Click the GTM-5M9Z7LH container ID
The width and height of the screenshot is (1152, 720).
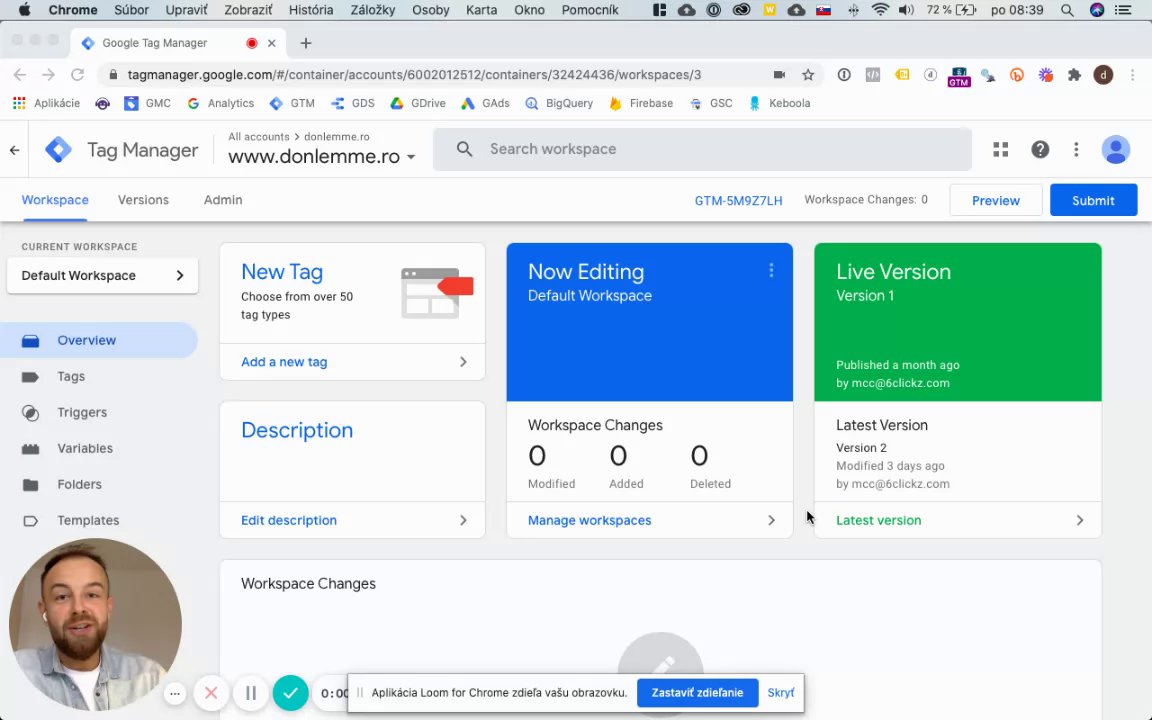738,201
